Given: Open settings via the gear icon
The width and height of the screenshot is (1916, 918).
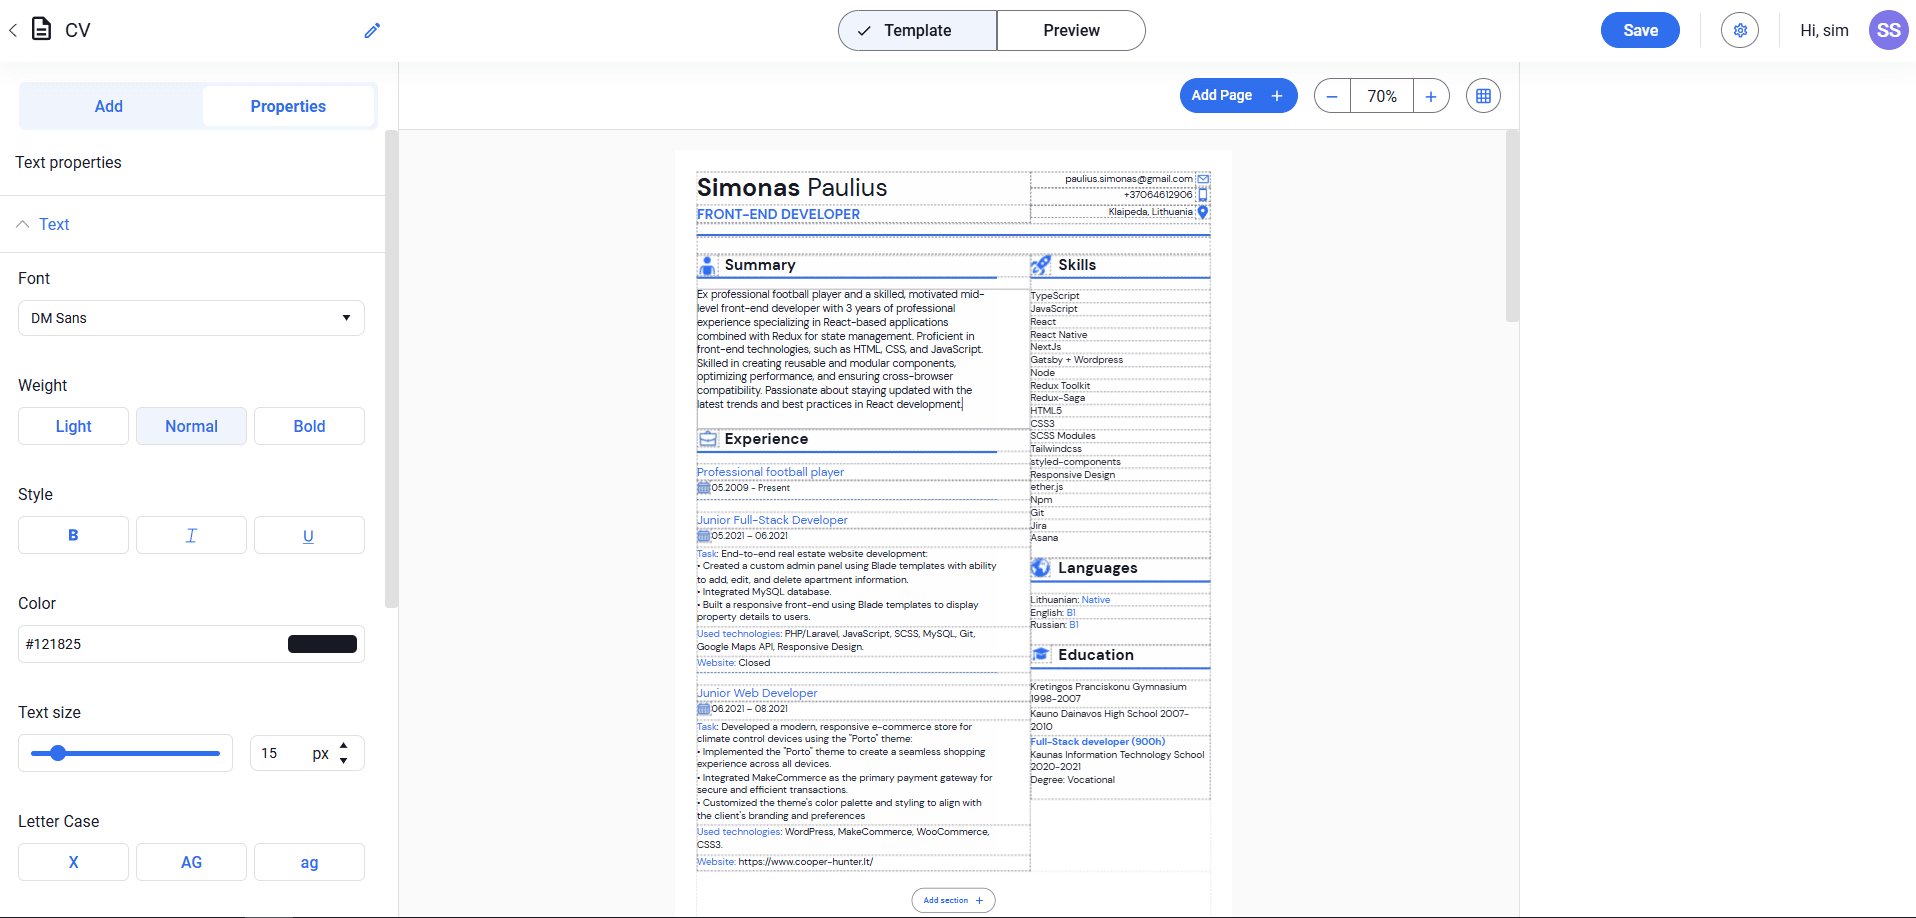Looking at the screenshot, I should coord(1739,31).
